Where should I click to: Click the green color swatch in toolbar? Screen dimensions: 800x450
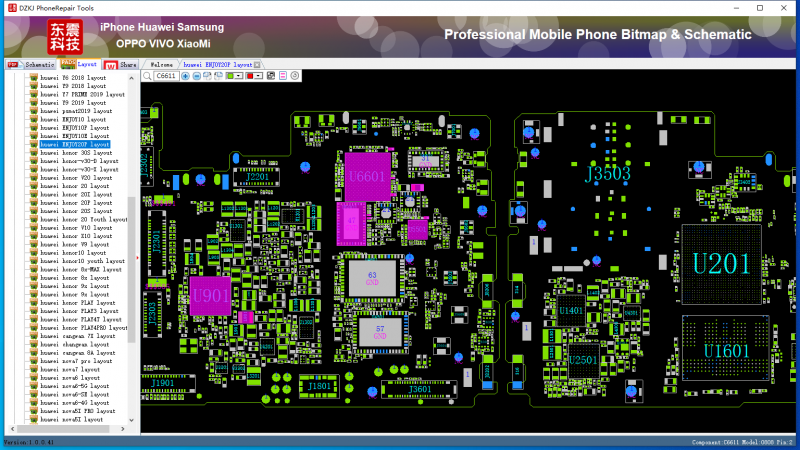tap(230, 76)
